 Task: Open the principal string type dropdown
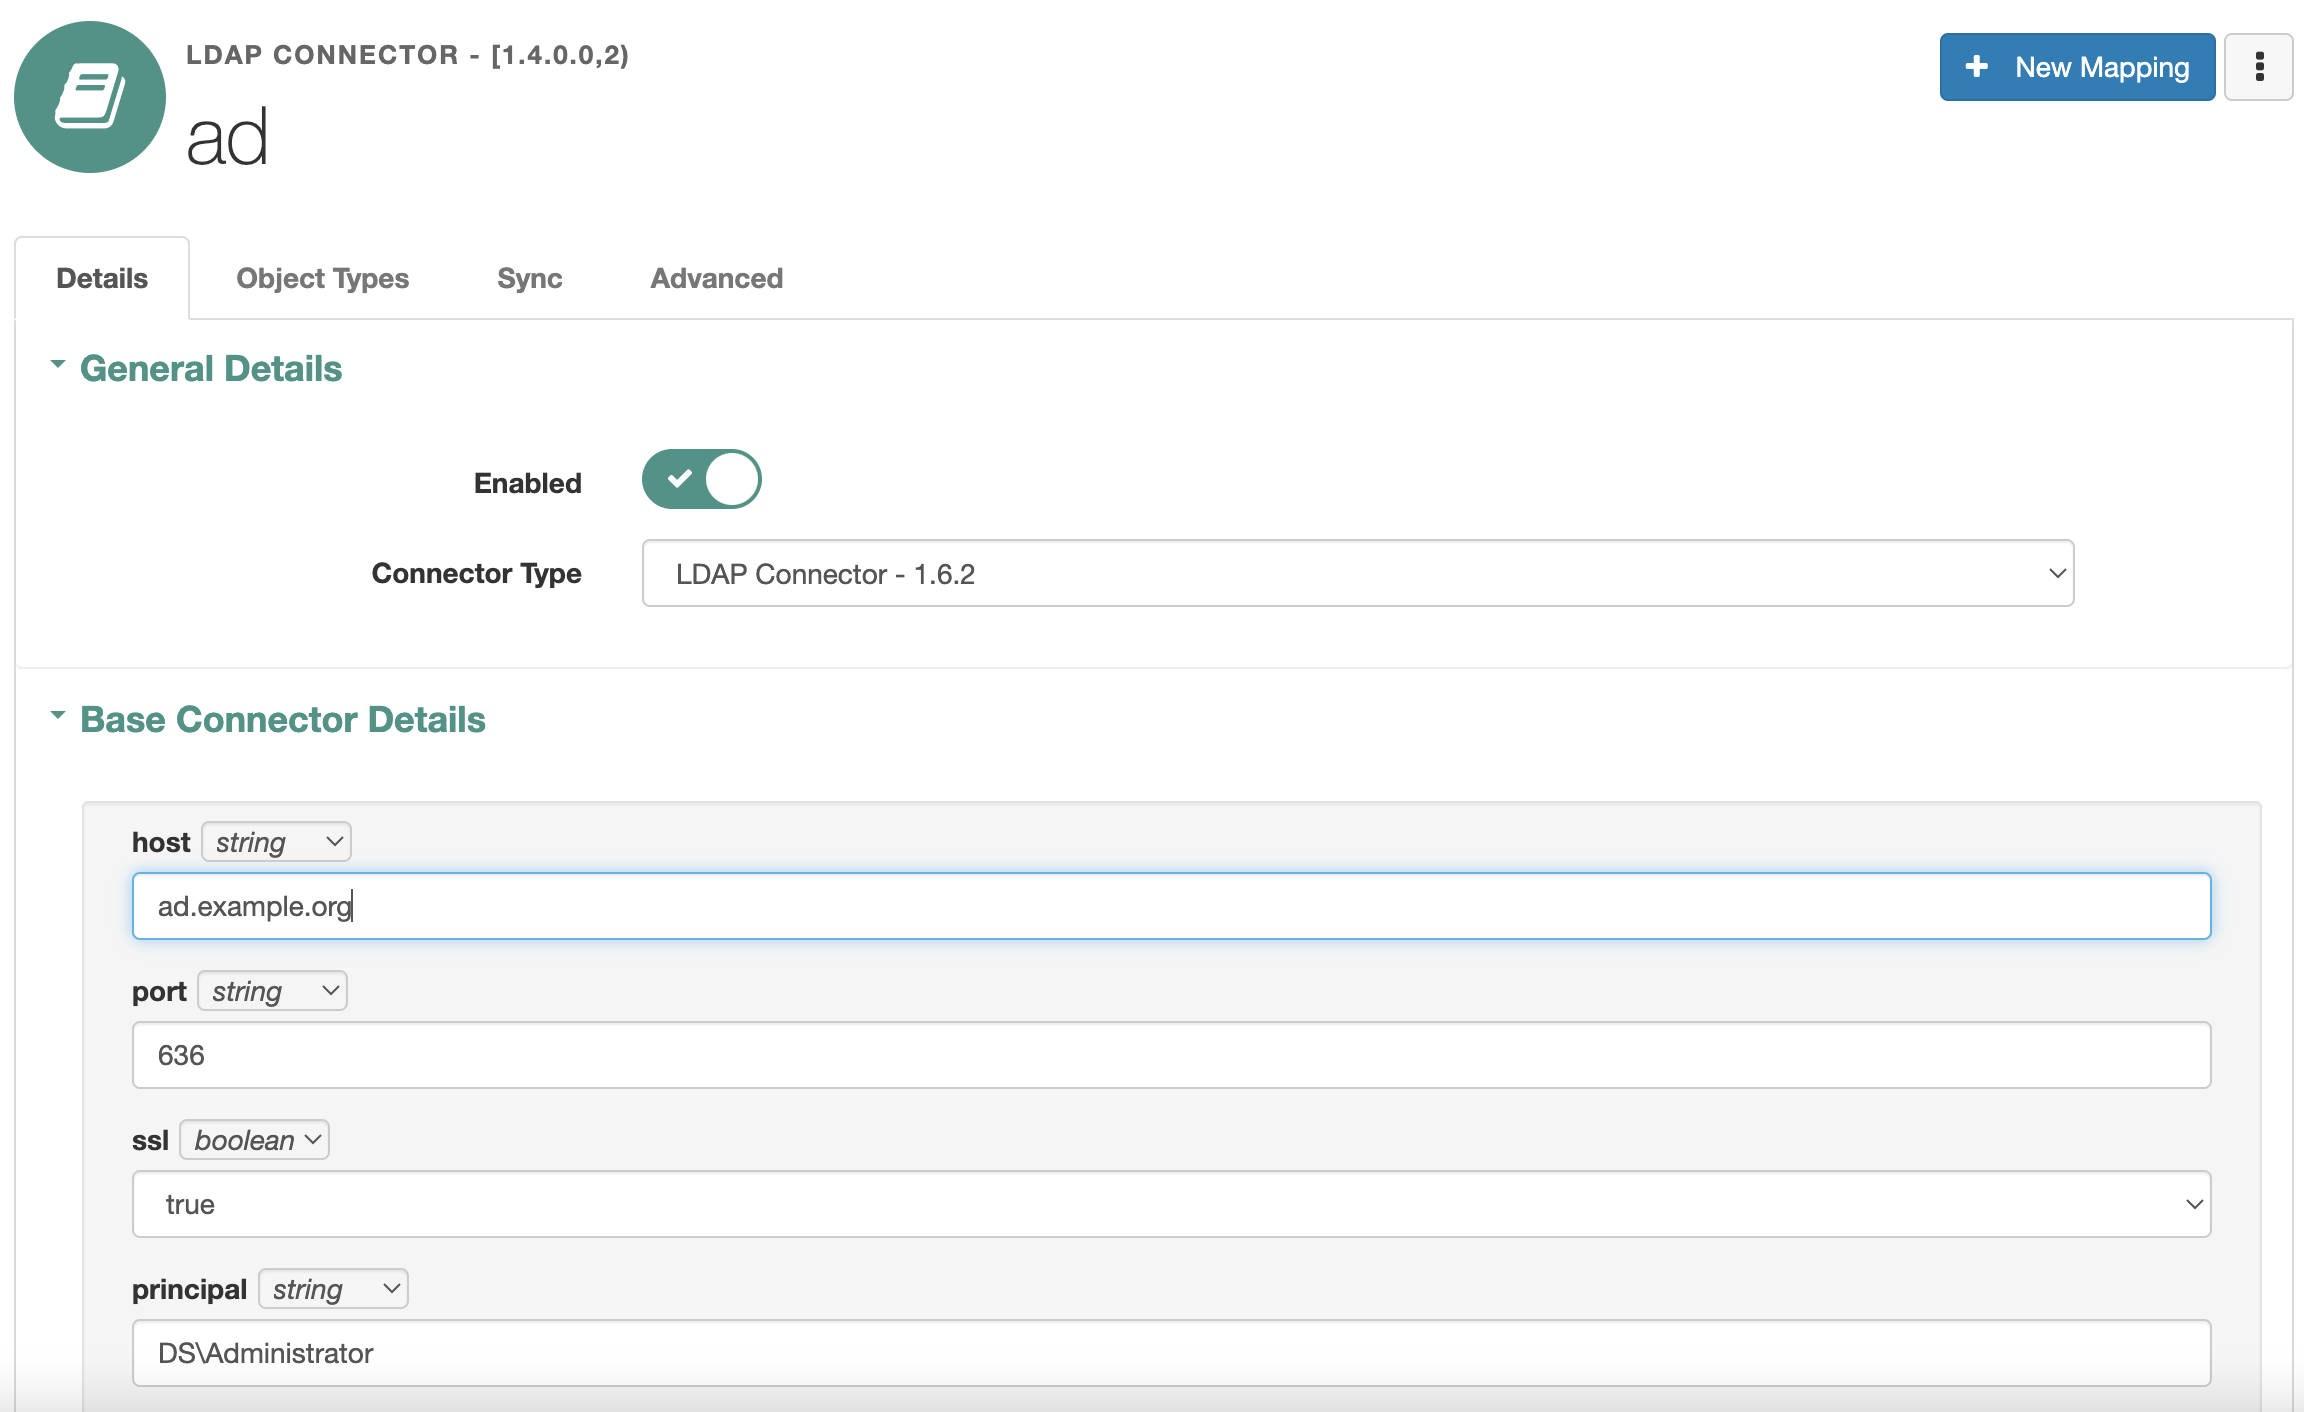tap(333, 1289)
